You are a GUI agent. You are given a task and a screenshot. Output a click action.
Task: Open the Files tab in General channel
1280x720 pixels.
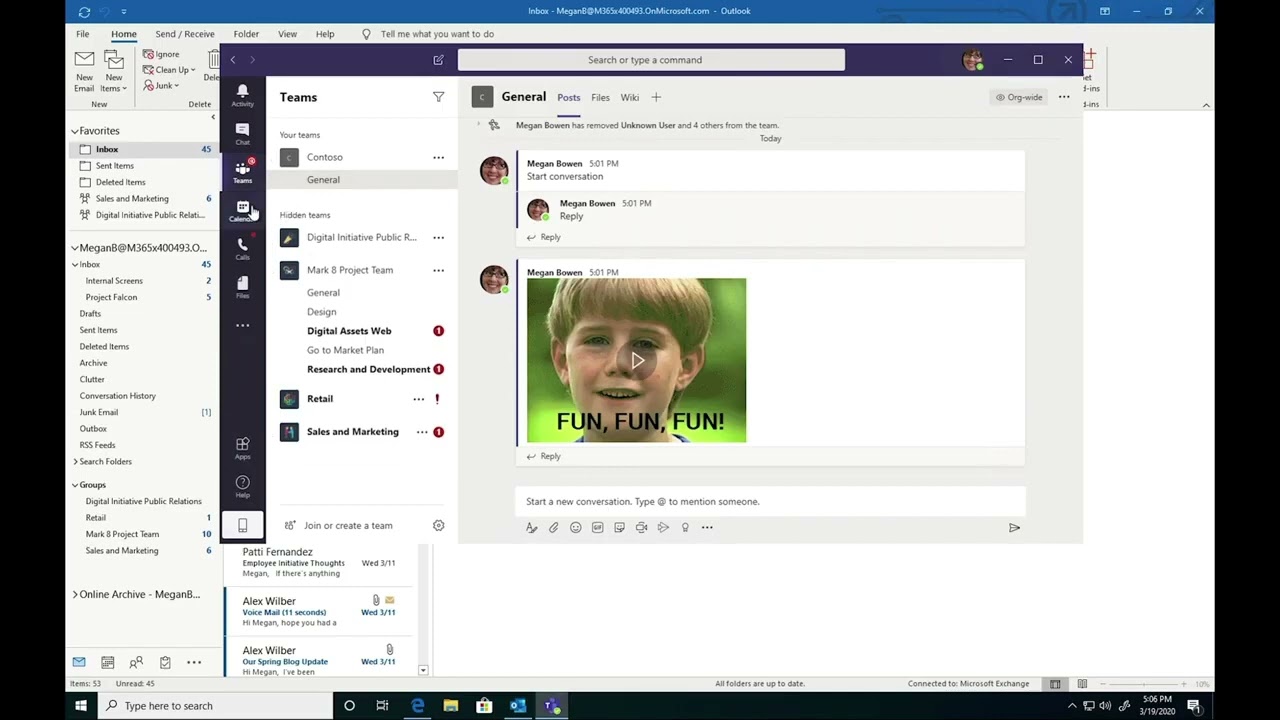(x=600, y=97)
